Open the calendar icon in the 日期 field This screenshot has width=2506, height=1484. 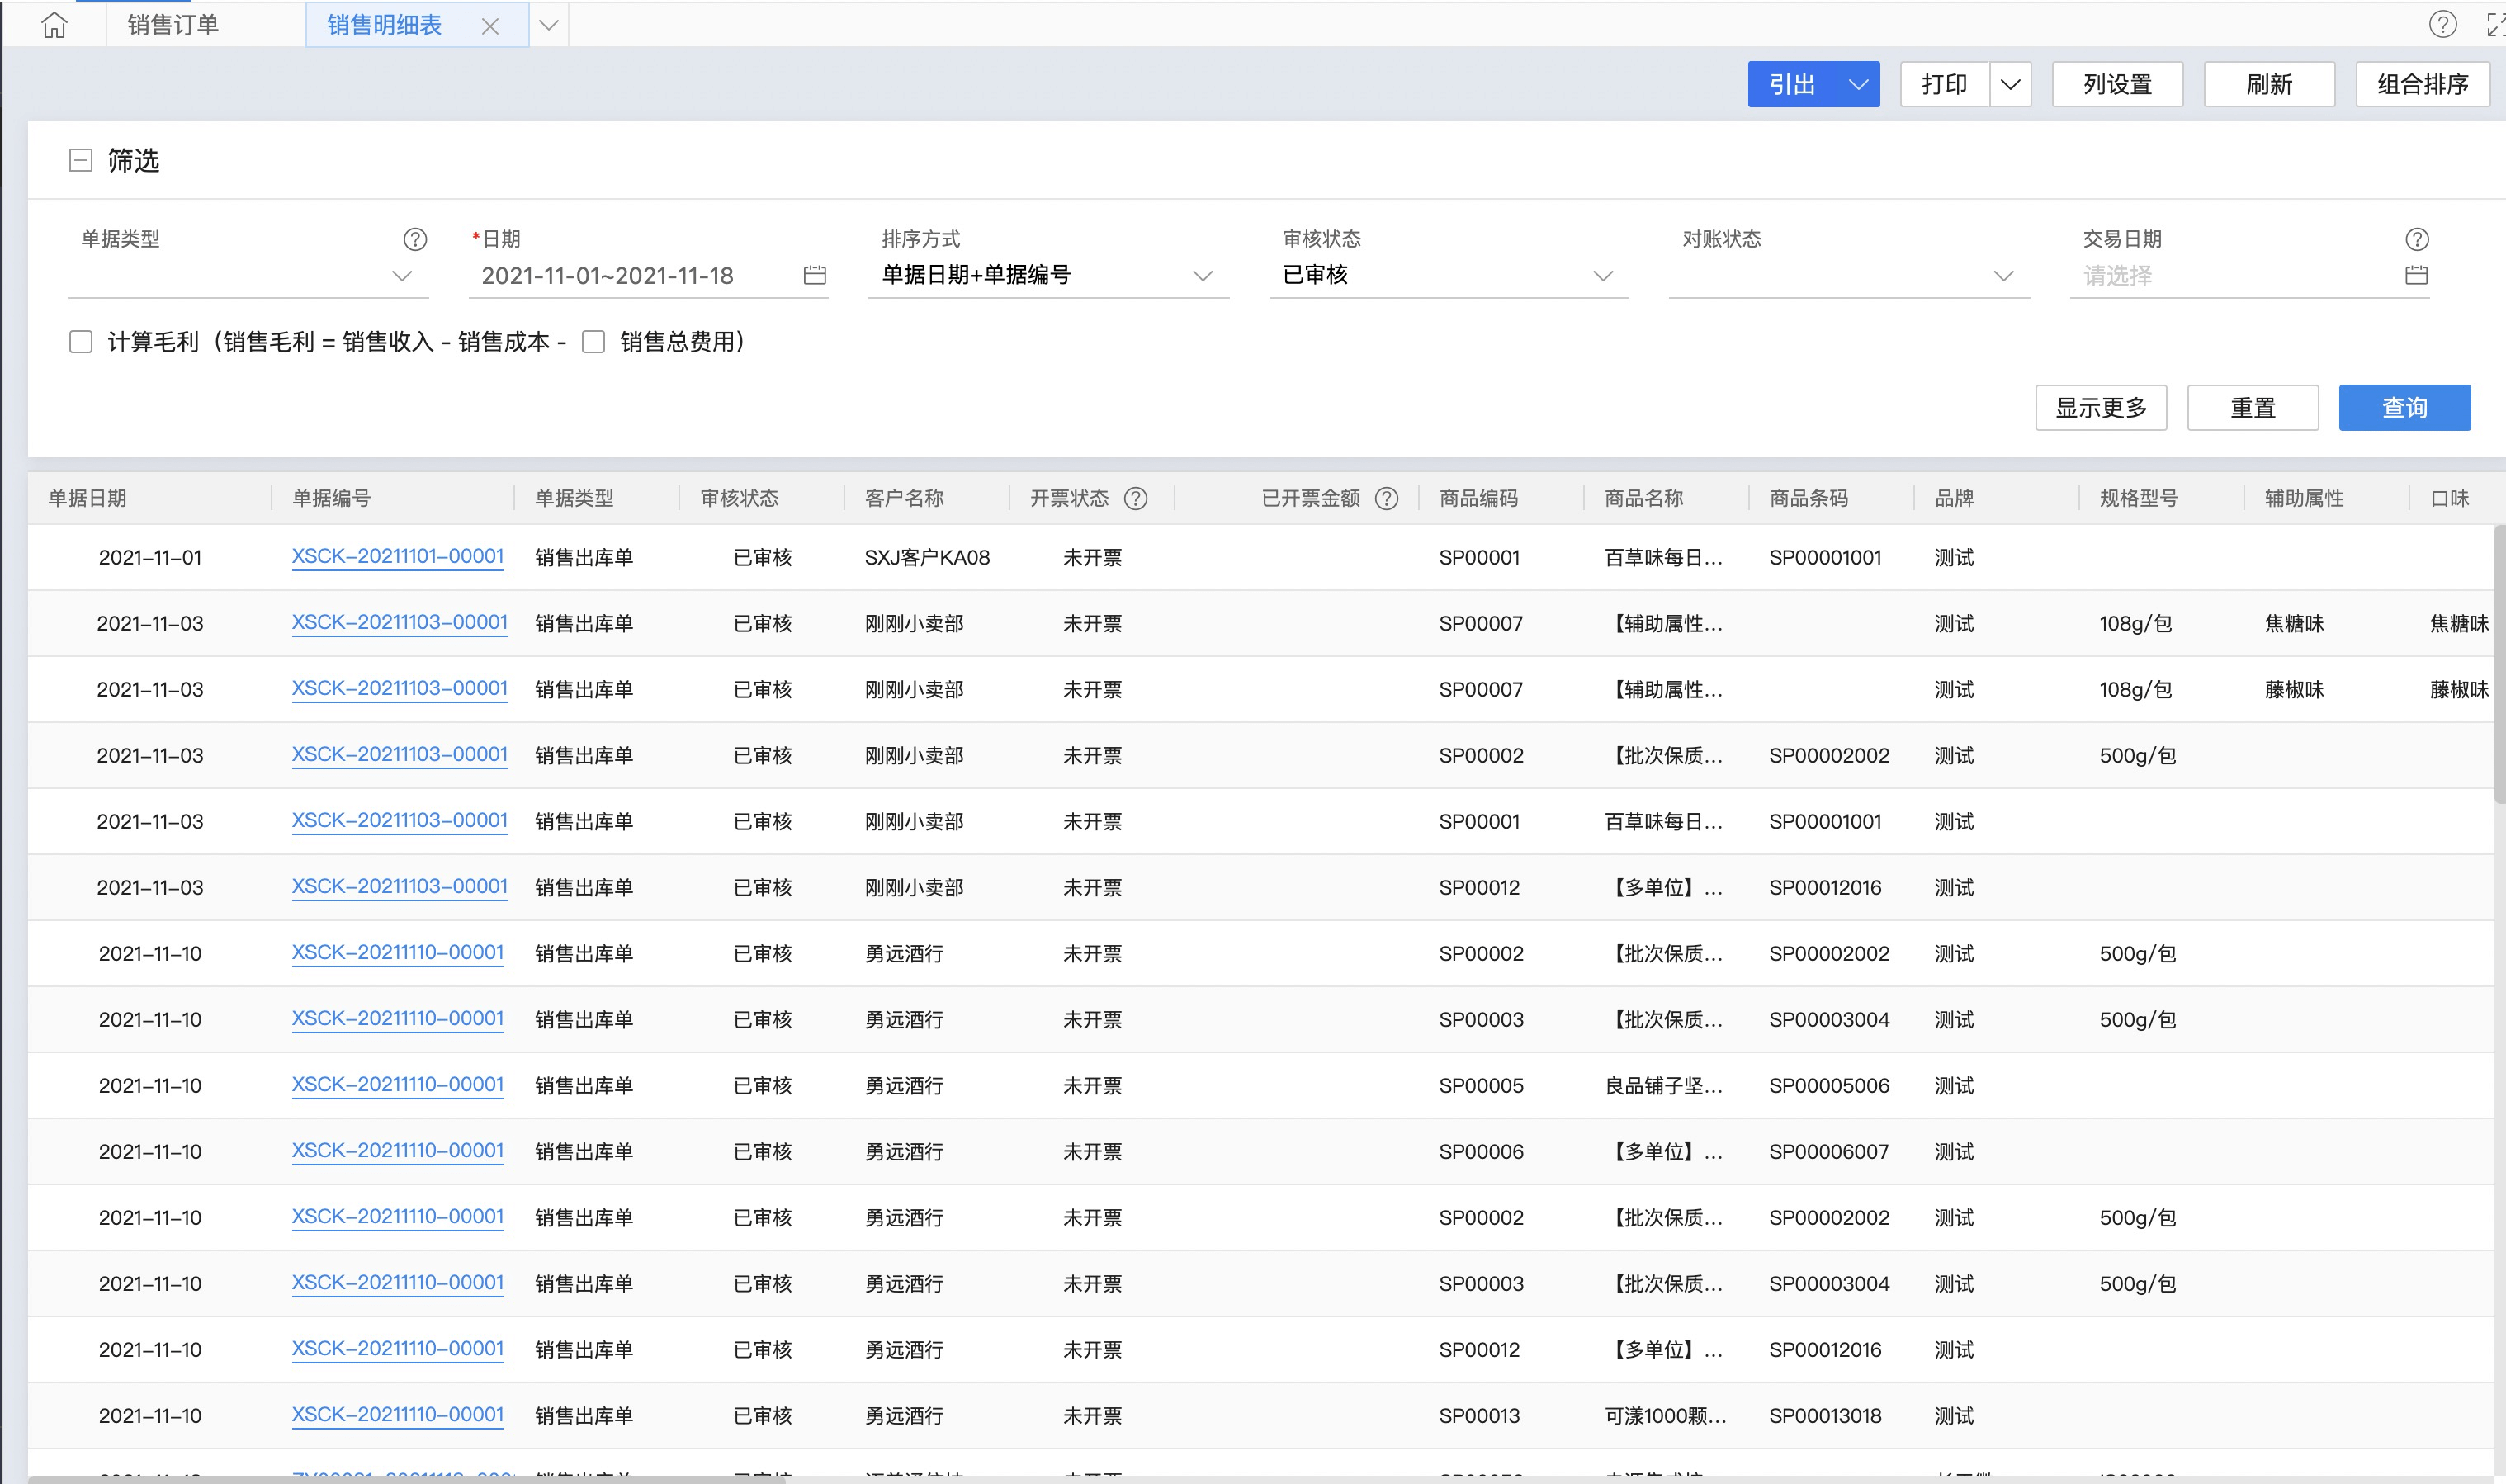click(x=814, y=275)
